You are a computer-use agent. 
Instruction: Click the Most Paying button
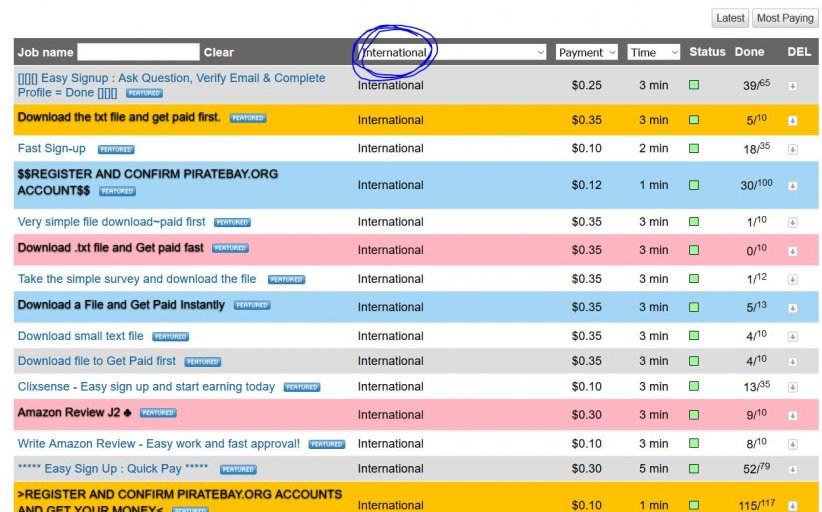[x=784, y=18]
